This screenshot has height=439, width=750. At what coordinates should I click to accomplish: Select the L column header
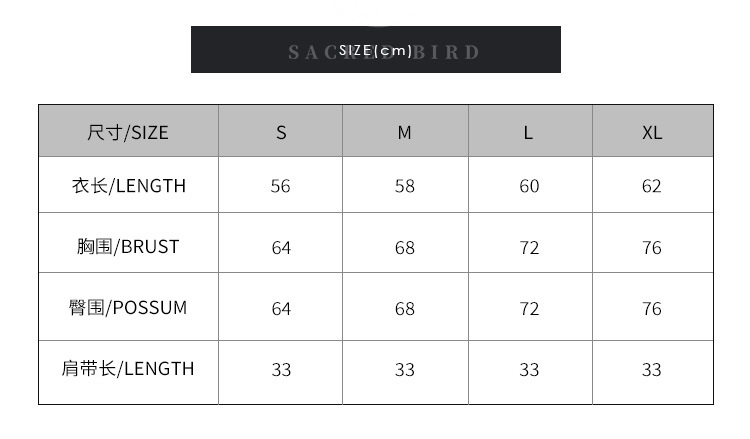(x=529, y=132)
